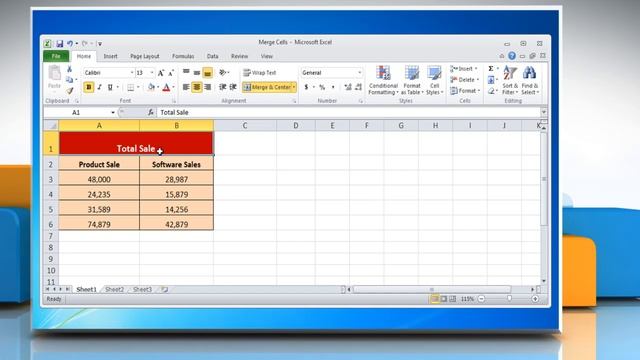The image size is (640, 360).
Task: Open Format as Table gallery
Action: [412, 80]
